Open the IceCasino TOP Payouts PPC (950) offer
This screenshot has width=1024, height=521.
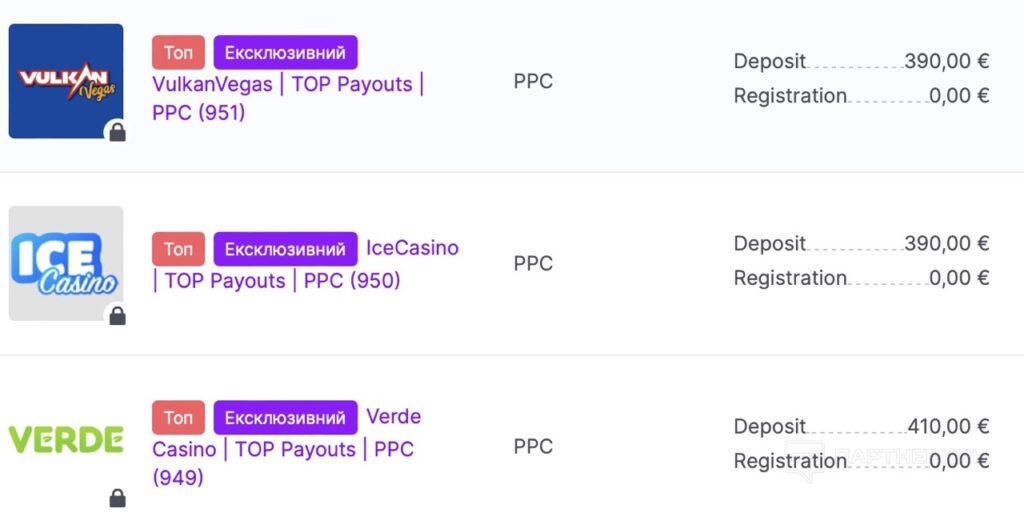pos(306,264)
